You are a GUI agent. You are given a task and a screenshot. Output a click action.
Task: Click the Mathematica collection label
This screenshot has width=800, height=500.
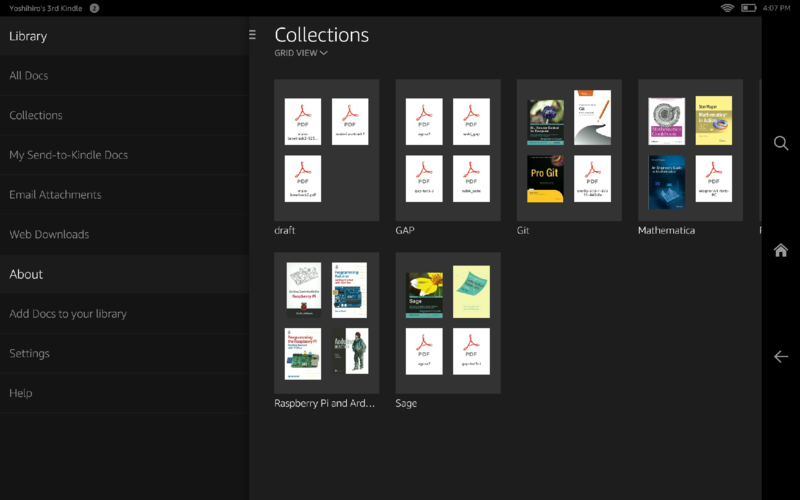coord(666,231)
